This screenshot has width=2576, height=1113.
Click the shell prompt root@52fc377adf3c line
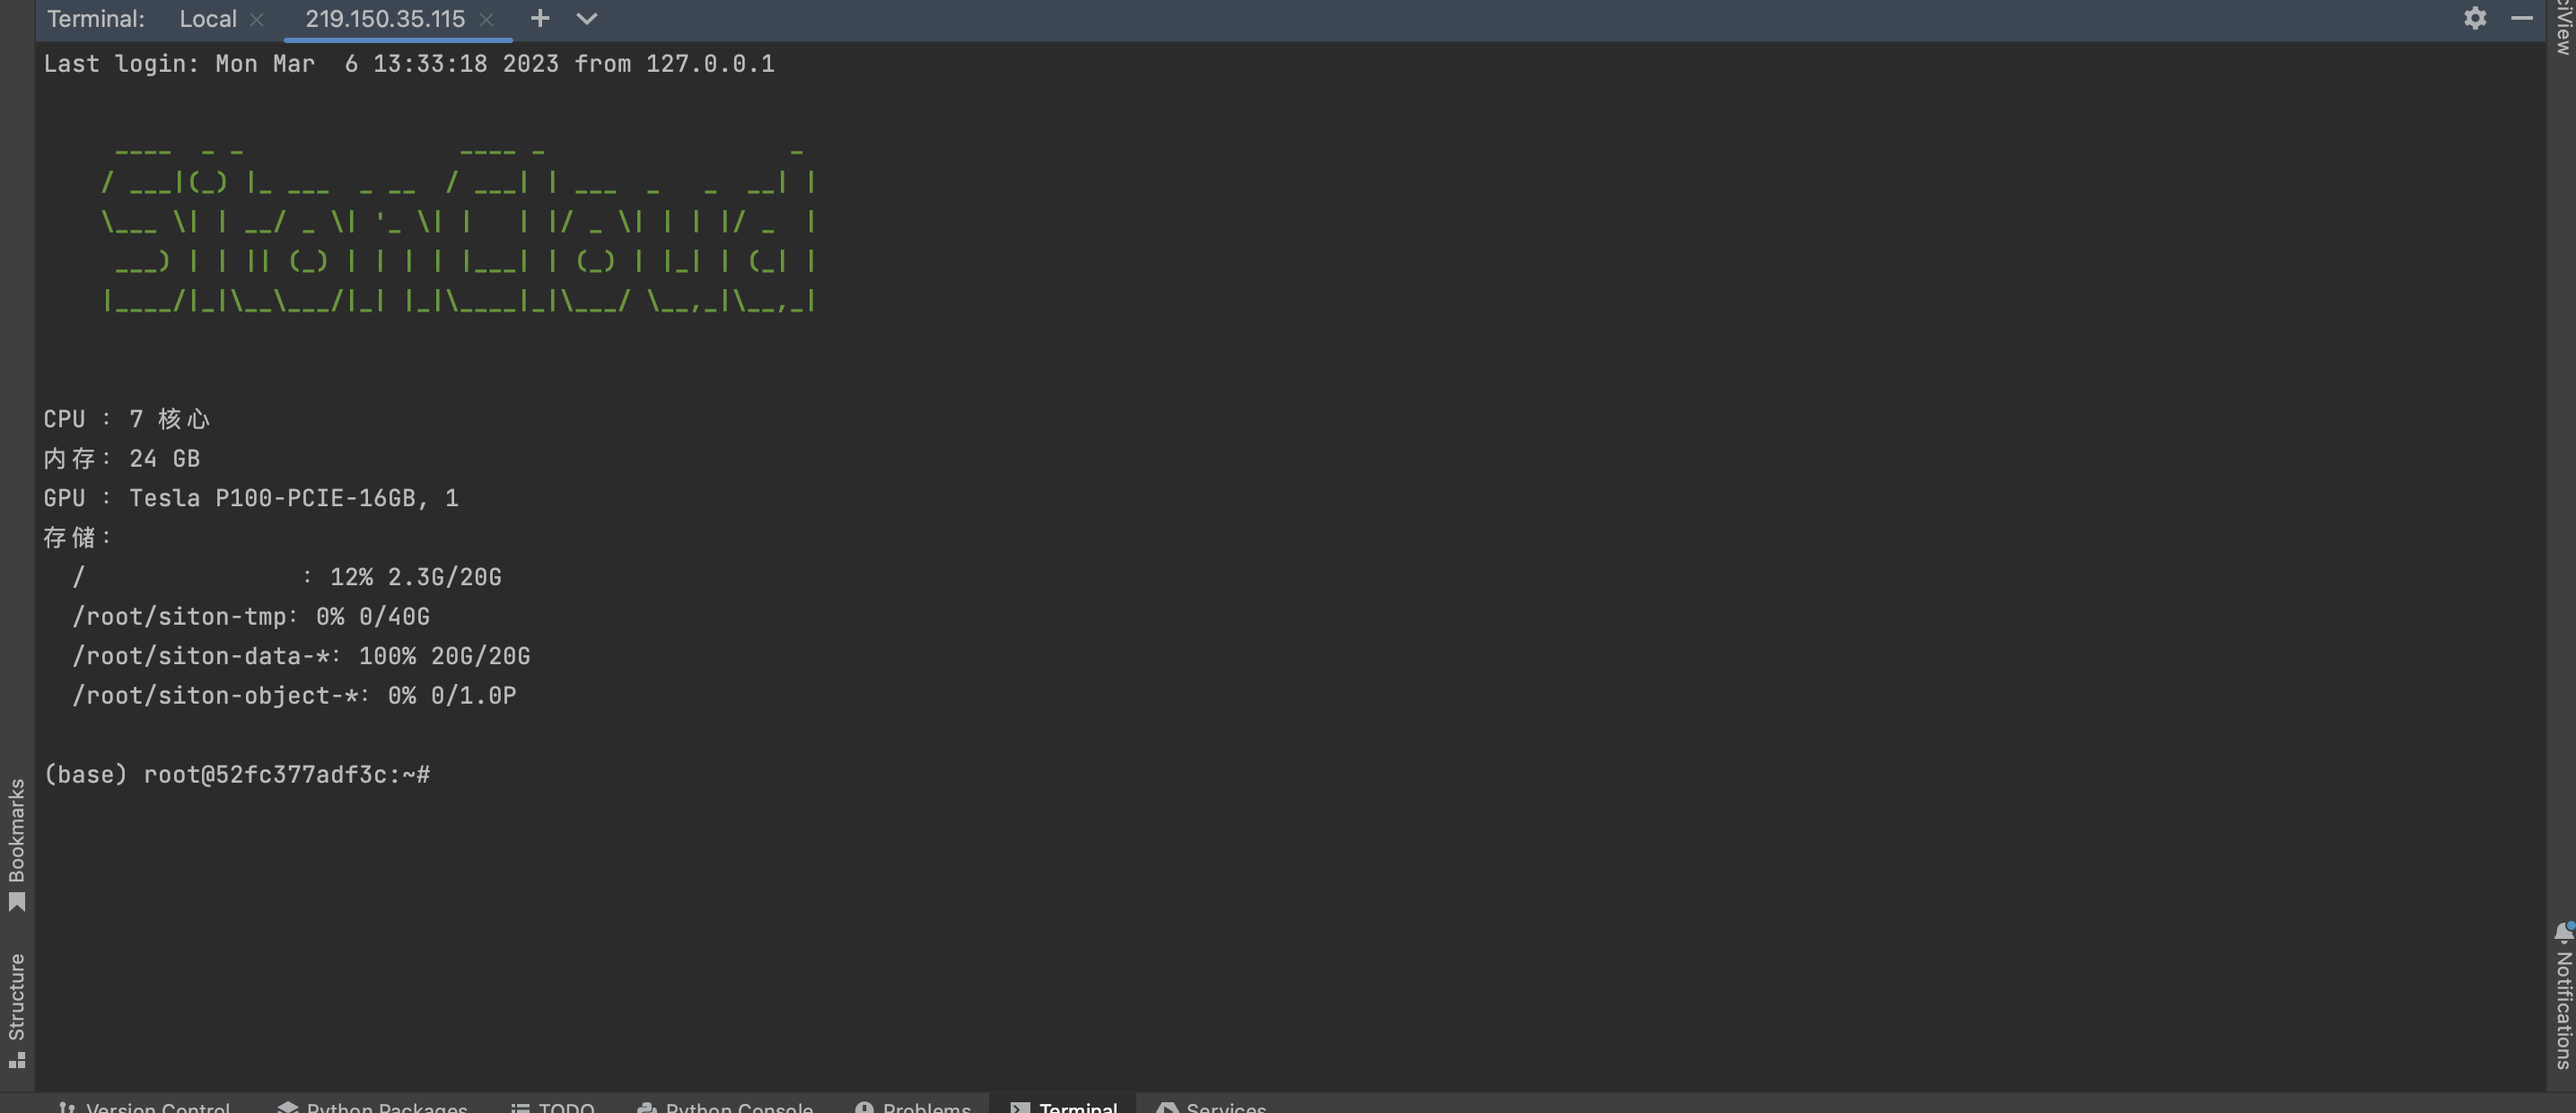[x=237, y=774]
